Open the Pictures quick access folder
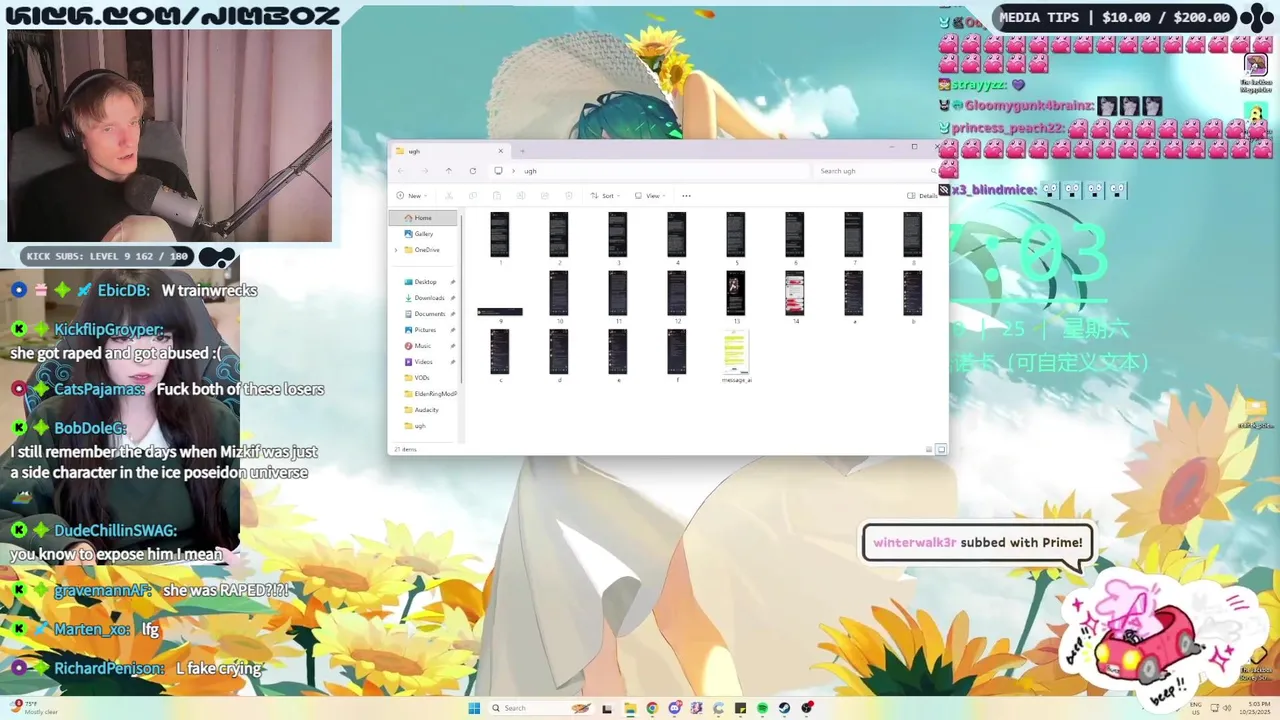 426,330
